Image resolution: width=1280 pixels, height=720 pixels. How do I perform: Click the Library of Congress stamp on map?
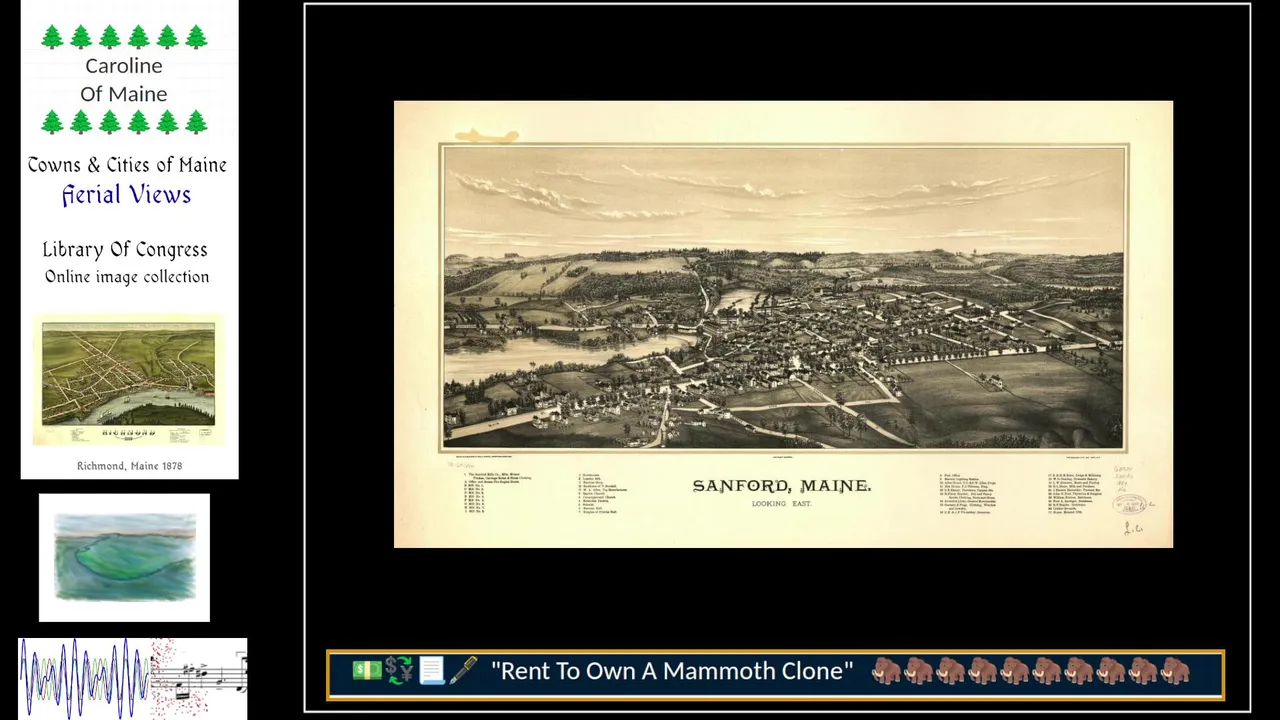tap(1131, 504)
